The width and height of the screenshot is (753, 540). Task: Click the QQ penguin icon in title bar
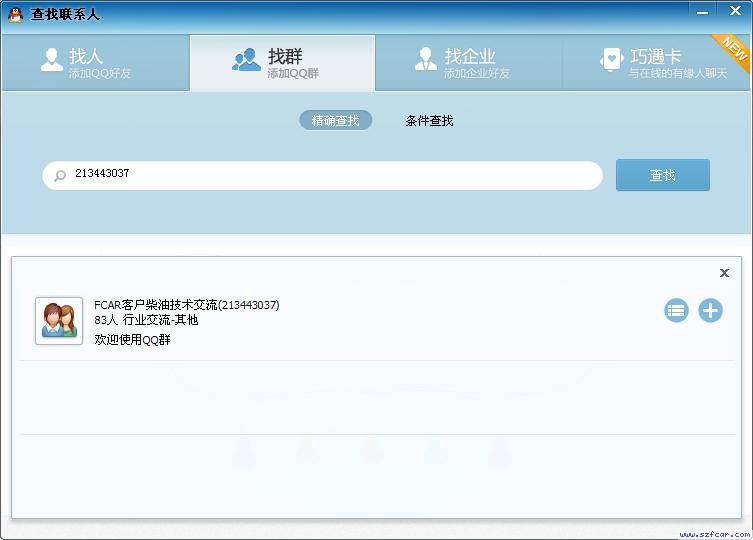coord(15,14)
